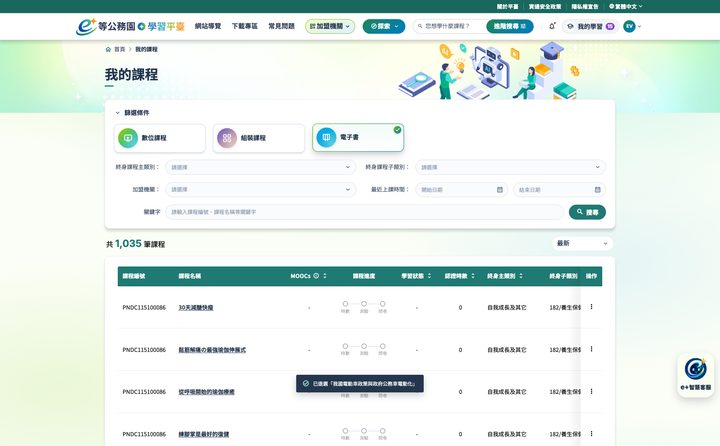Select the 組裝課程 filter card
Viewport: 720px width, 446px height.
click(259, 138)
